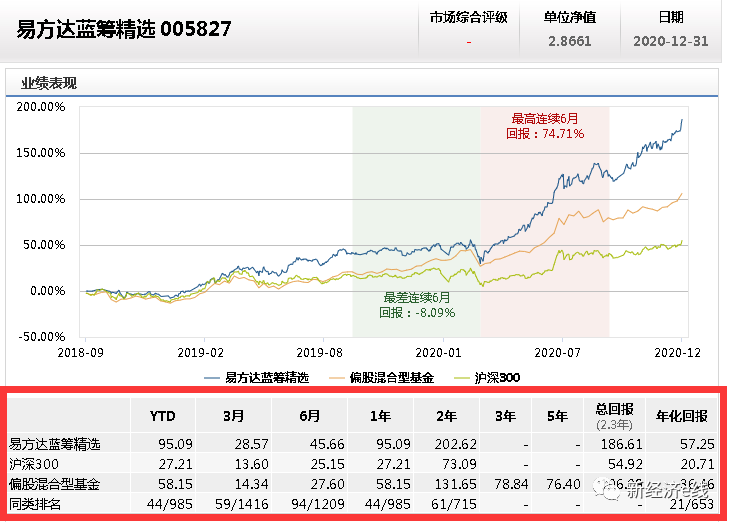Select the YTD column header
Viewport: 732px width, 522px height.
click(162, 416)
